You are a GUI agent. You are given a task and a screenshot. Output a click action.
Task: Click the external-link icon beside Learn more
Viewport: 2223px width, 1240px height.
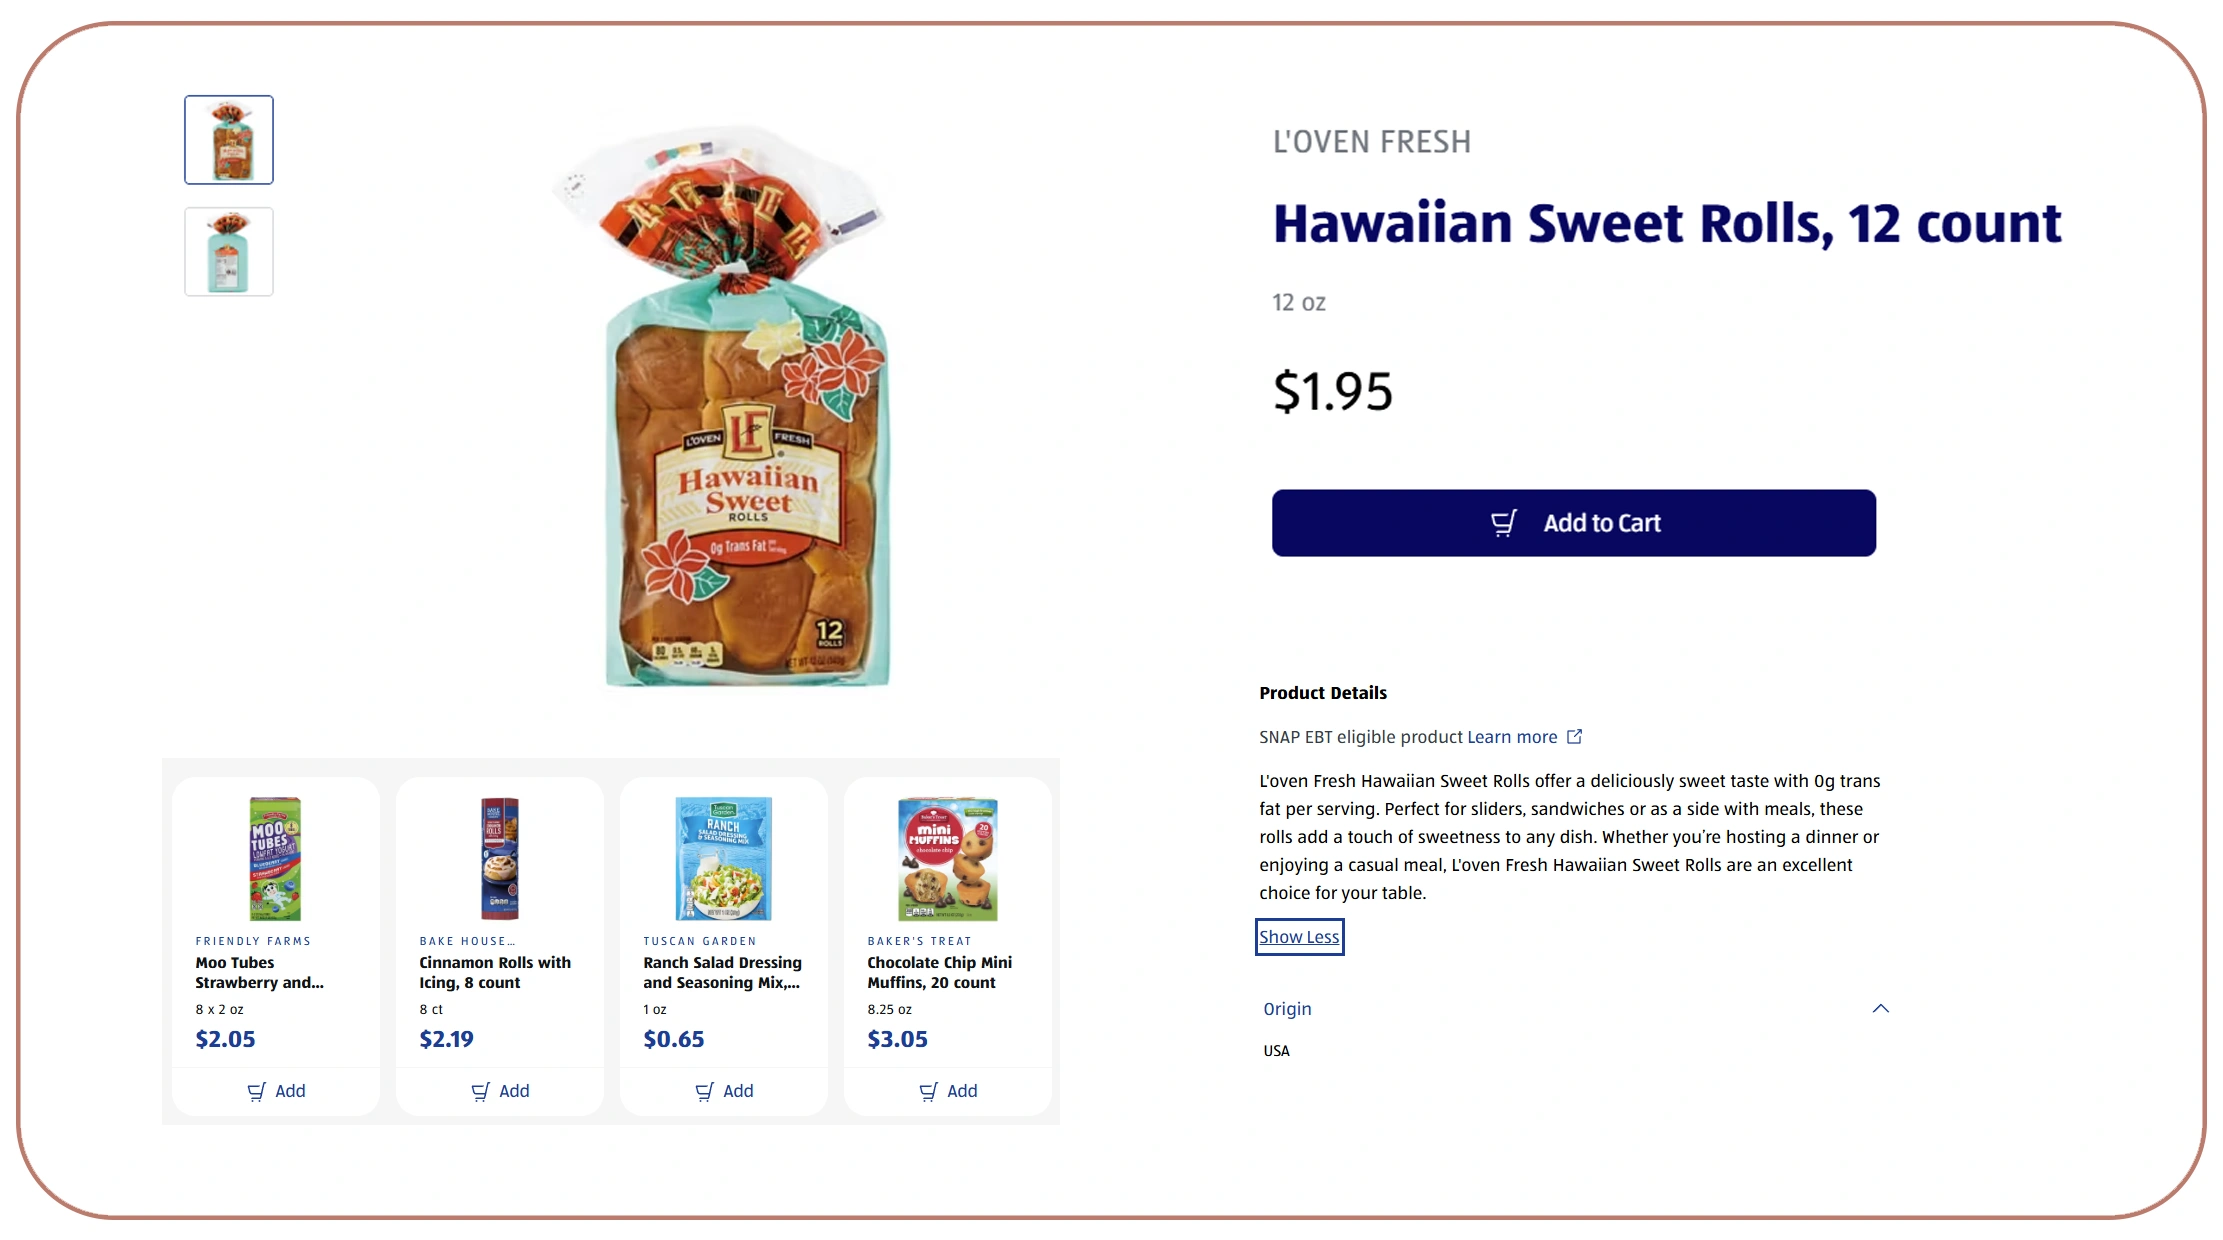[1577, 736]
